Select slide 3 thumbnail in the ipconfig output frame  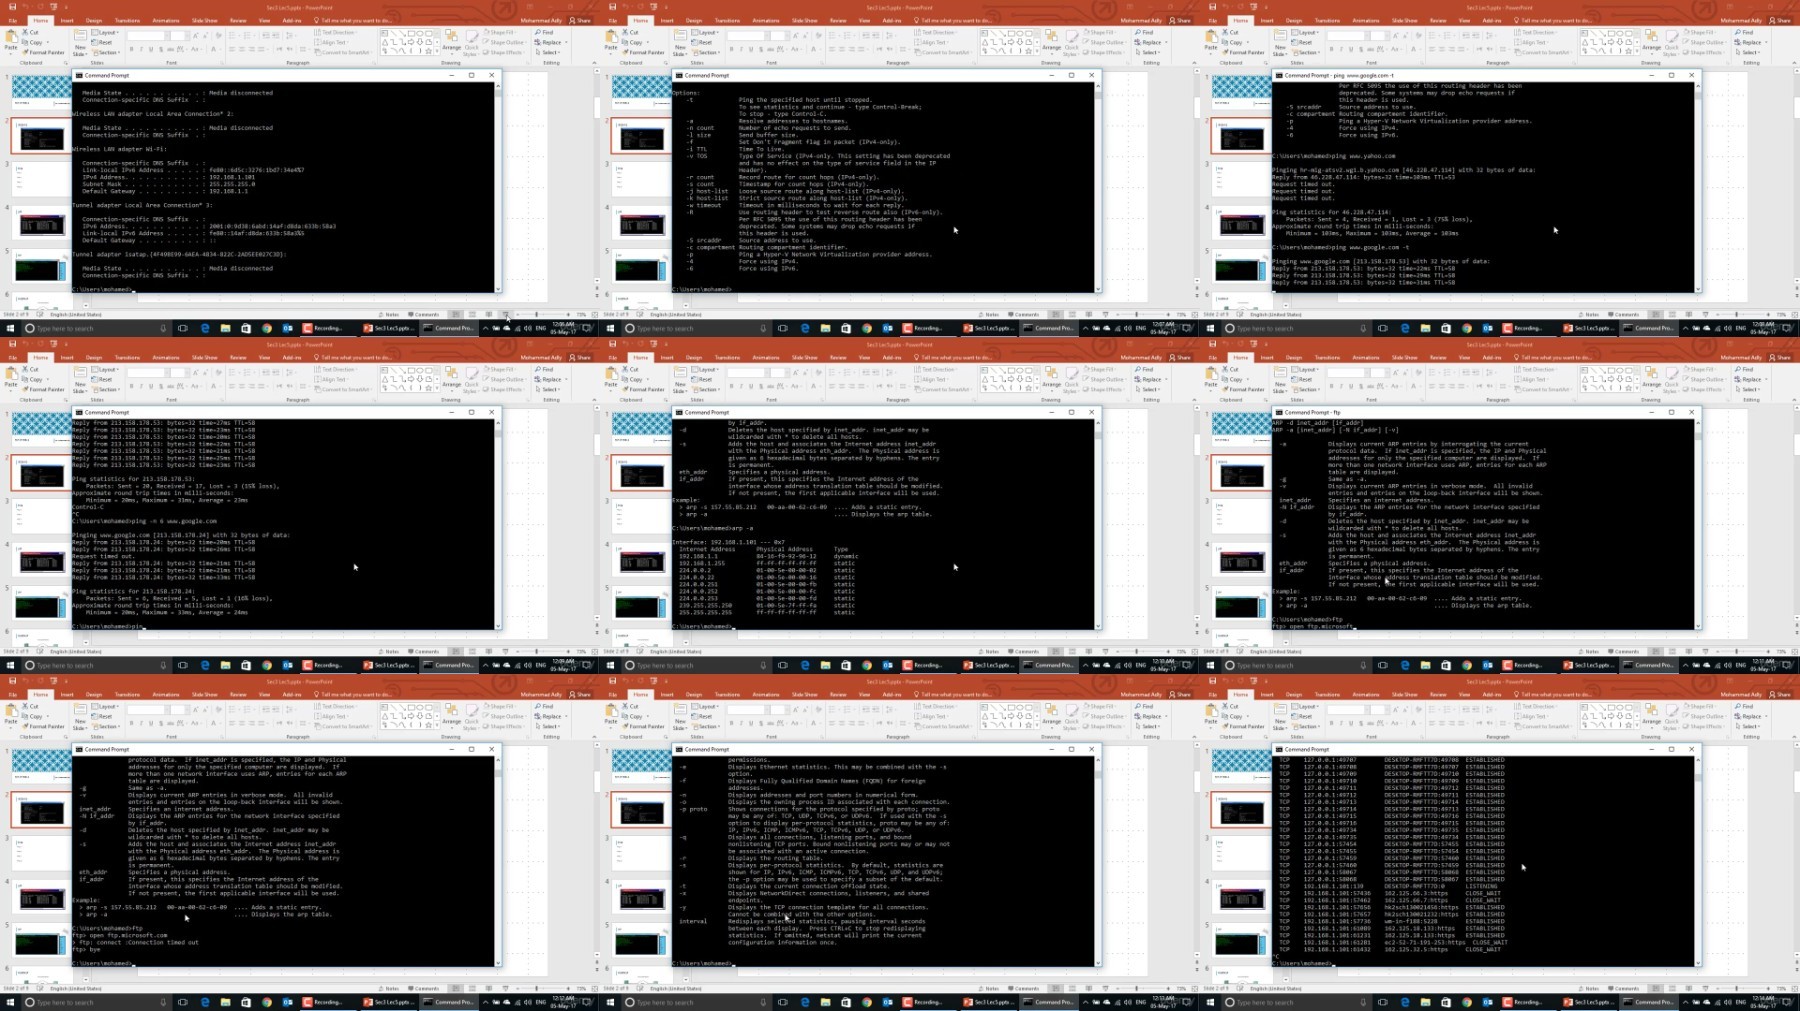coord(41,180)
